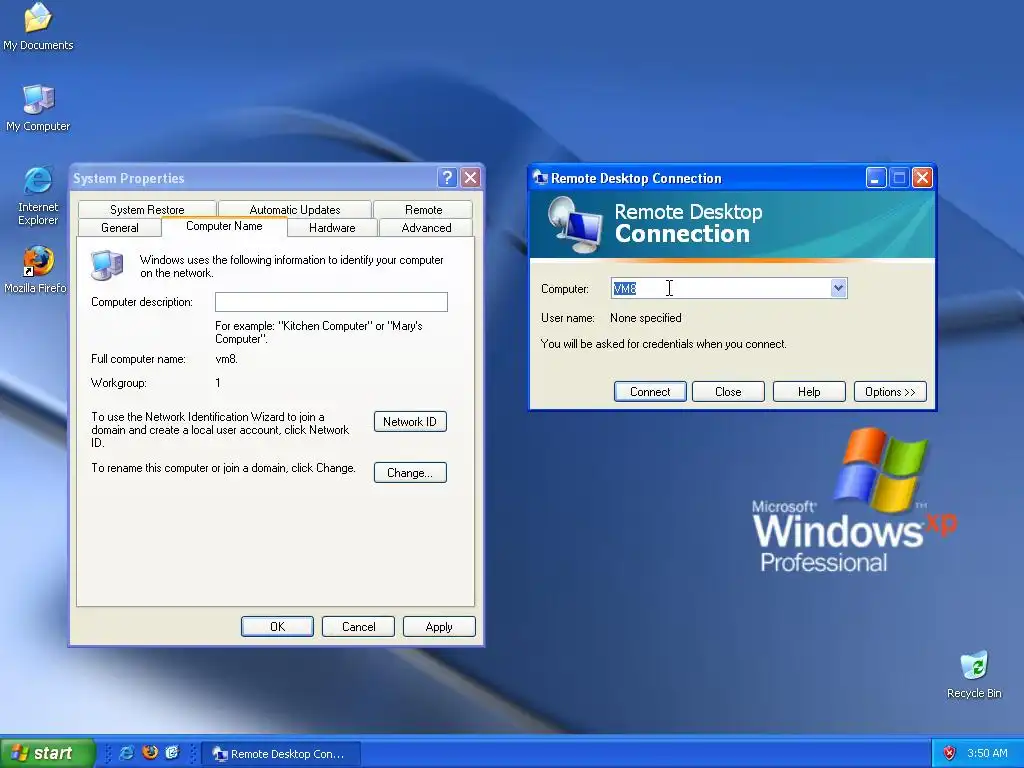1024x768 pixels.
Task: Select the Computer Name tab
Action: [224, 226]
